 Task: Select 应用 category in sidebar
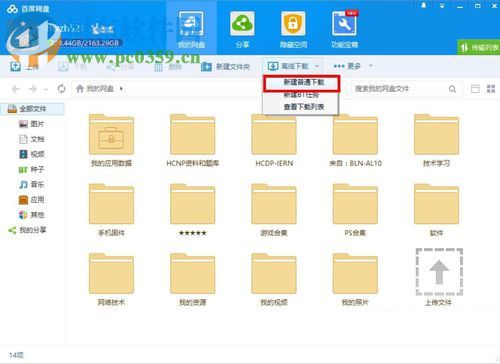coord(32,200)
